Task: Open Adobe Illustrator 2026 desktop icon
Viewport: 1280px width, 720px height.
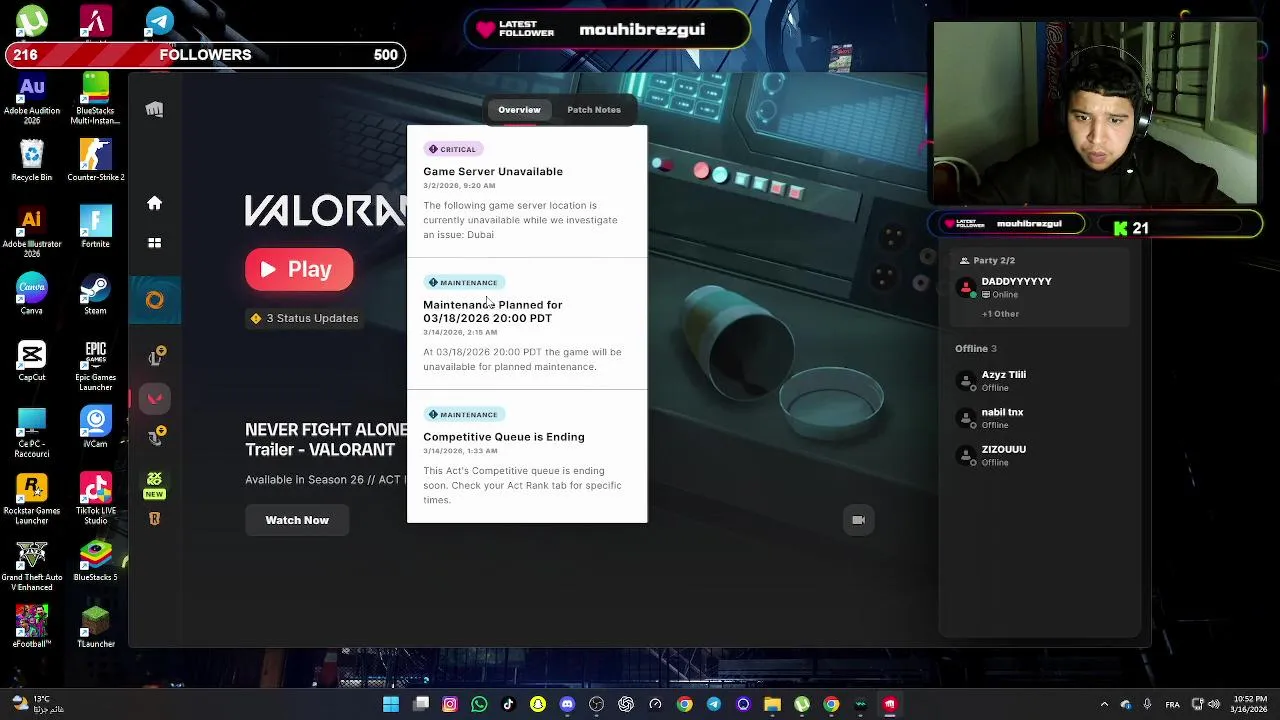Action: click(x=32, y=232)
